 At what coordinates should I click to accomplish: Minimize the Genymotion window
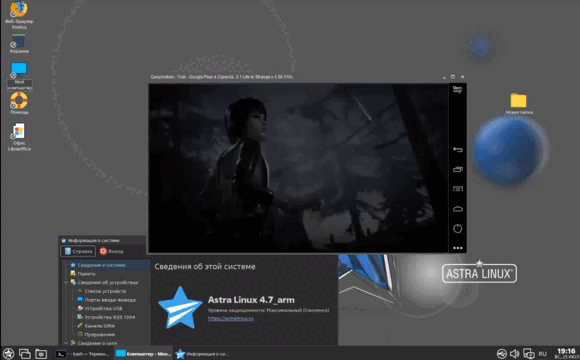click(x=444, y=77)
